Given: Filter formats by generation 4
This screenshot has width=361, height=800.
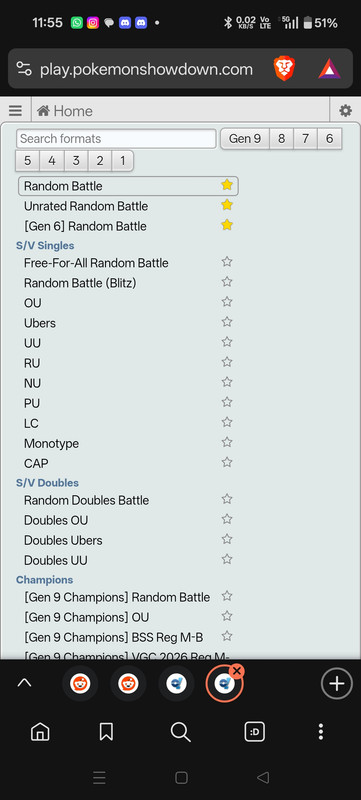Looking at the screenshot, I should [51, 161].
